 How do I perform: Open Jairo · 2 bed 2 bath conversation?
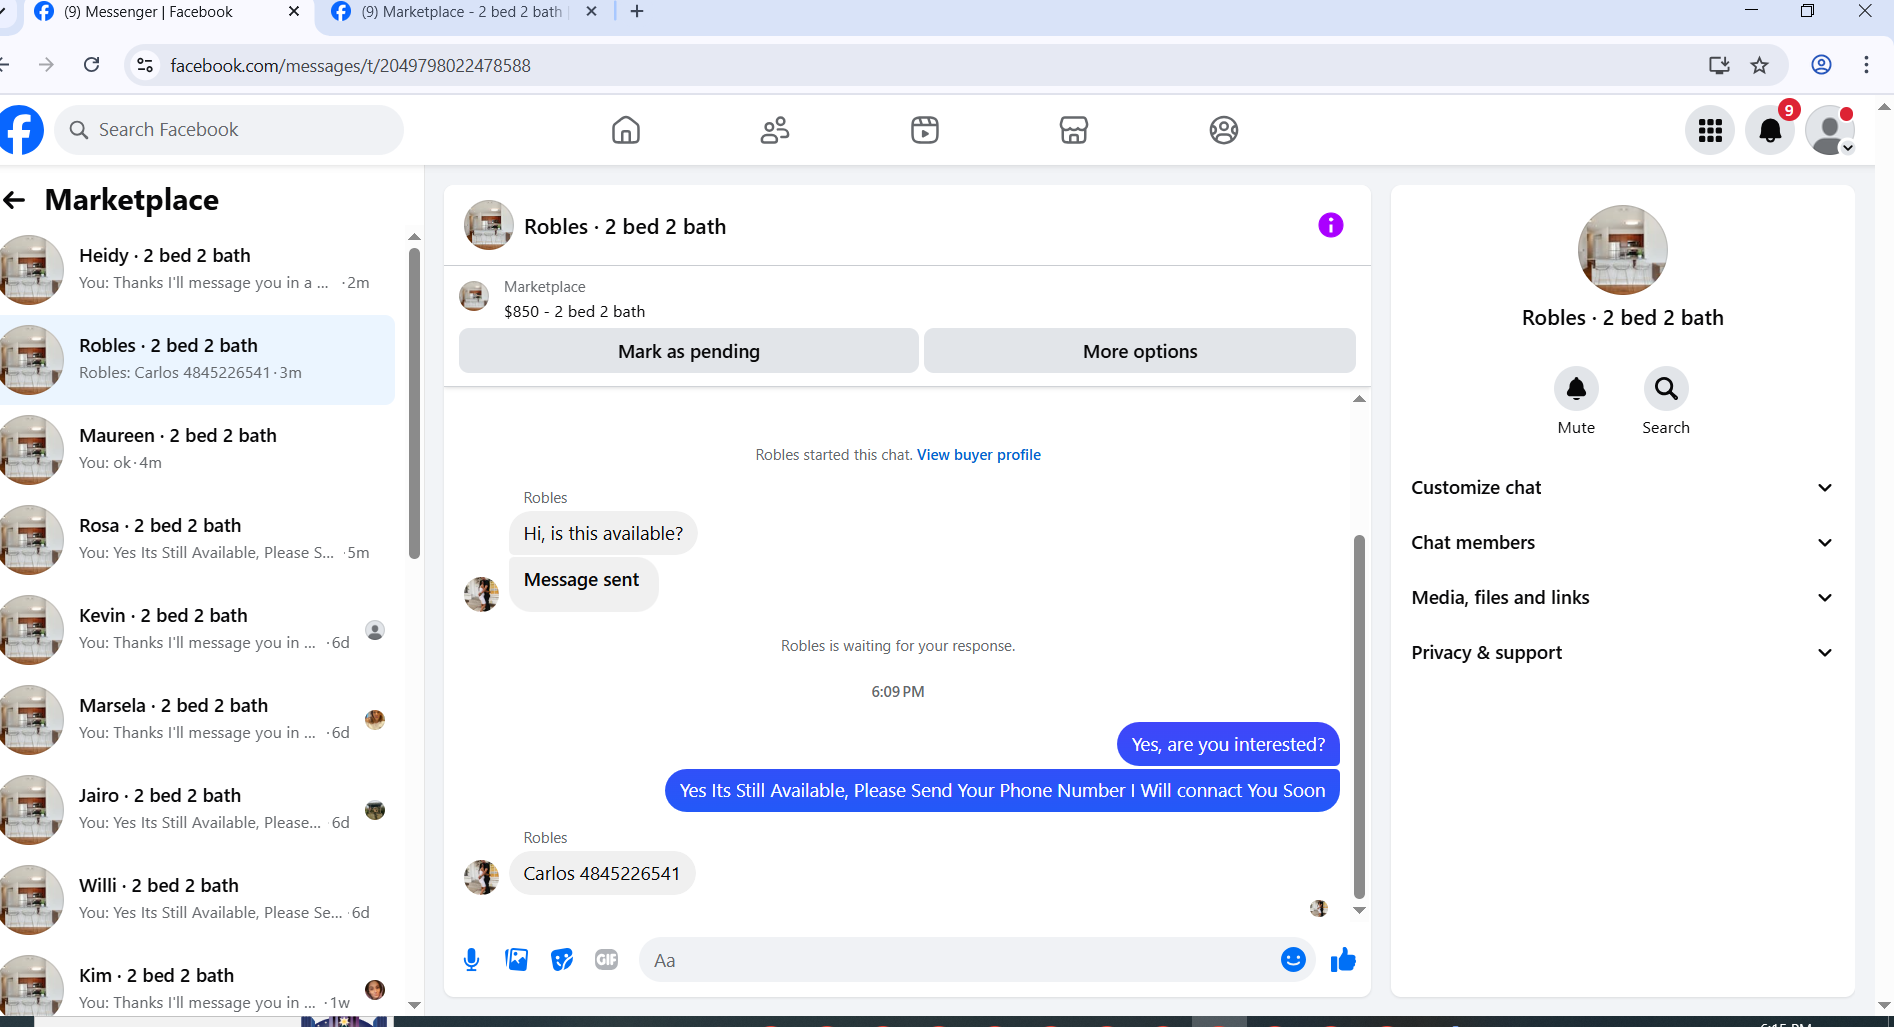pos(197,810)
